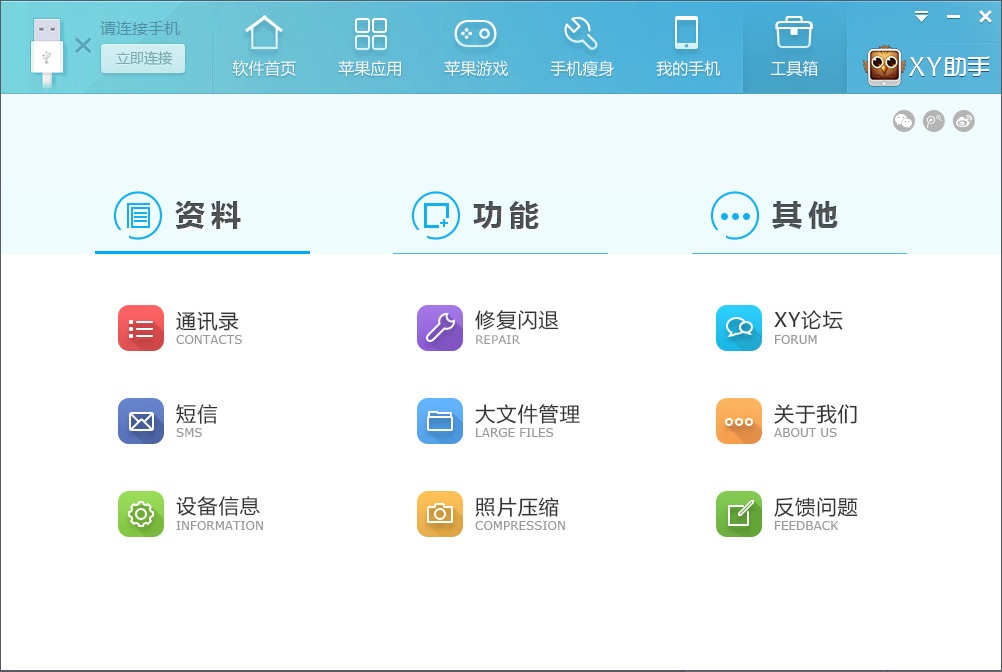
Task: Open the Weibo share icon
Action: coord(963,121)
